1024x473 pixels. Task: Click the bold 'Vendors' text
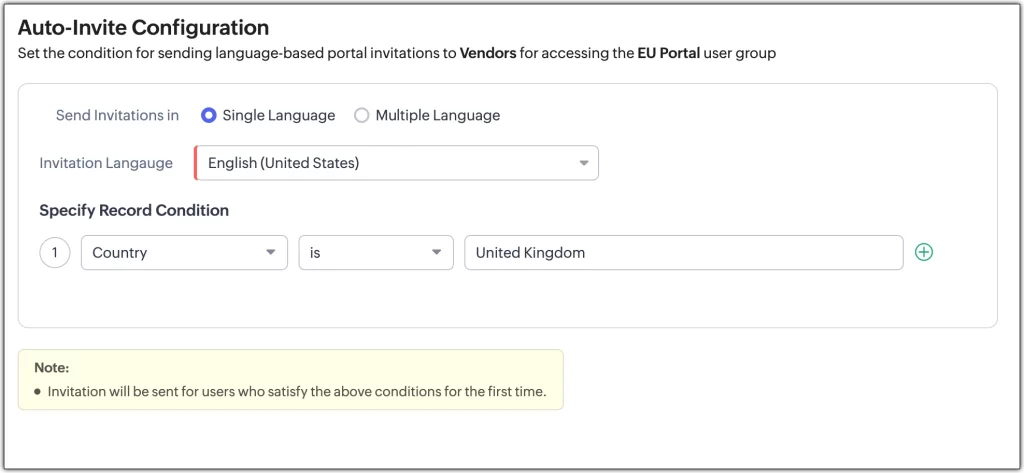pyautogui.click(x=488, y=53)
